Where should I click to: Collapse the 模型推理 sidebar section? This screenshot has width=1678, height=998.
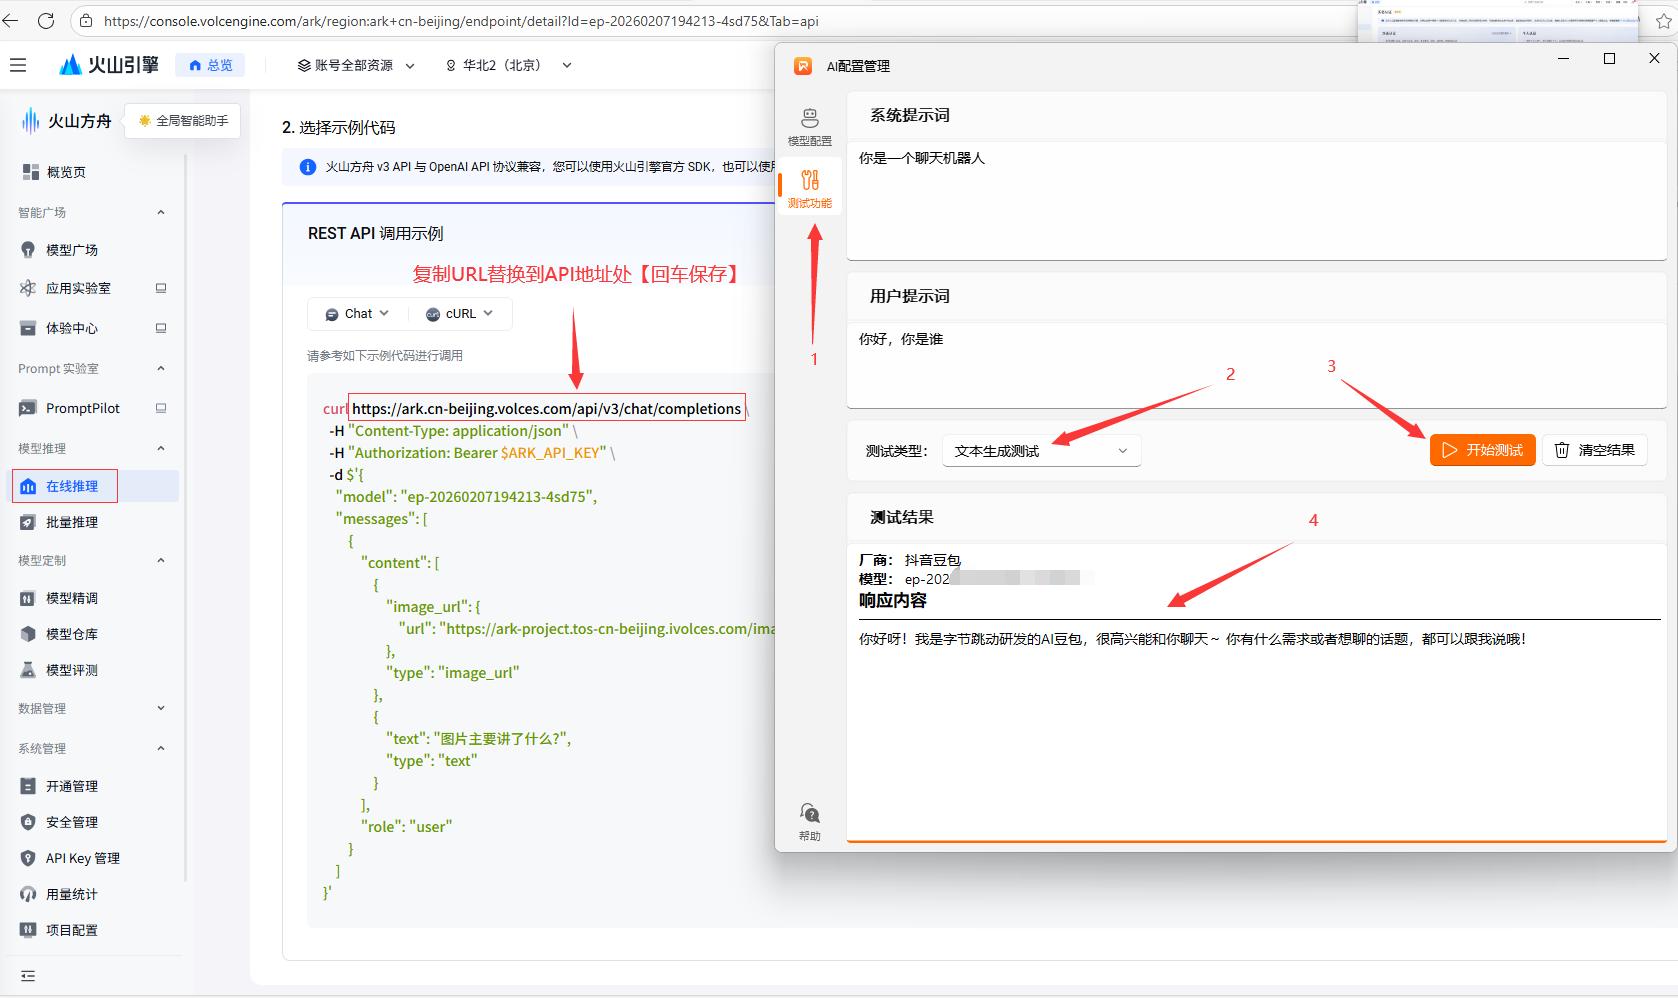[x=160, y=448]
